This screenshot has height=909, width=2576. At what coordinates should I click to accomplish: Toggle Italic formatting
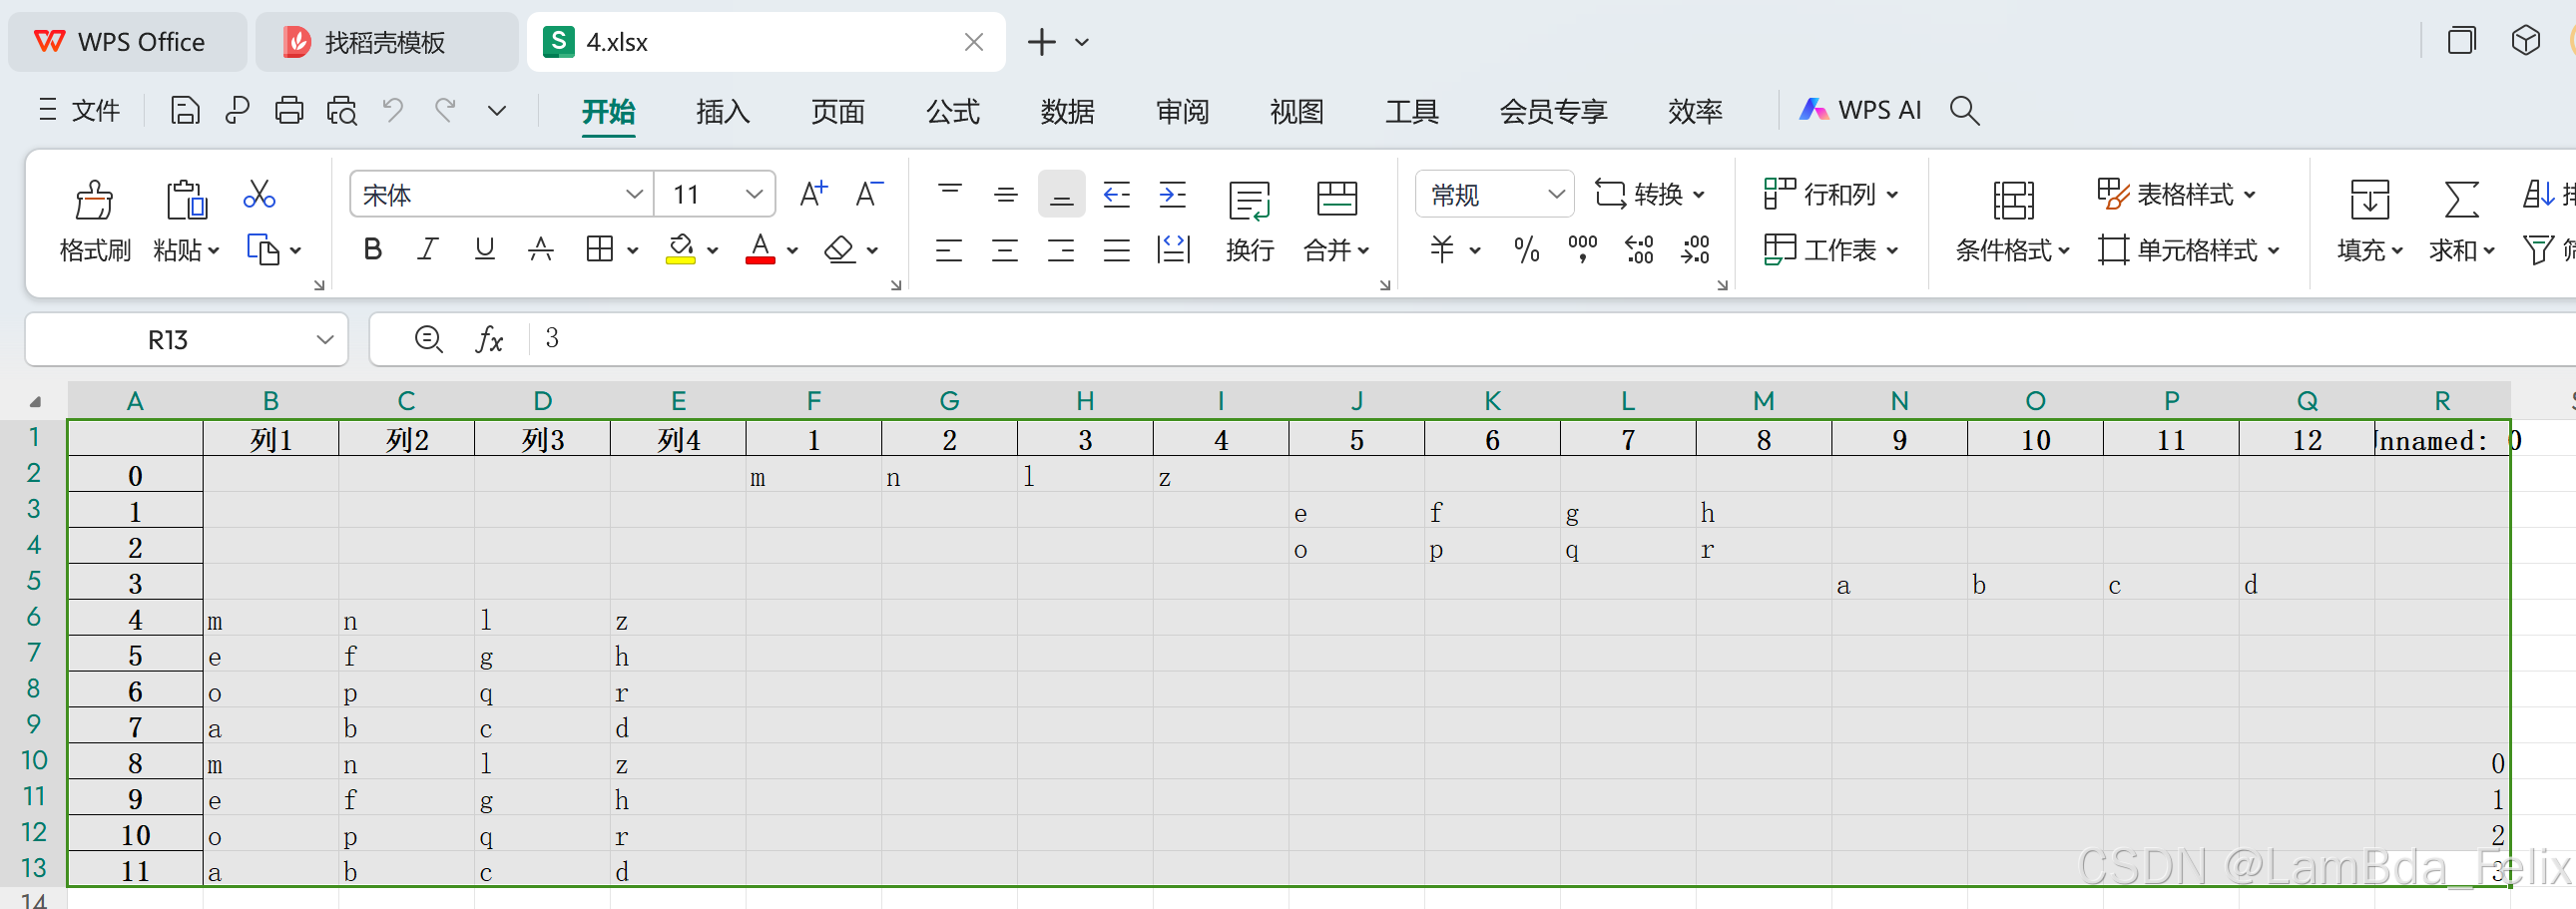coord(428,250)
